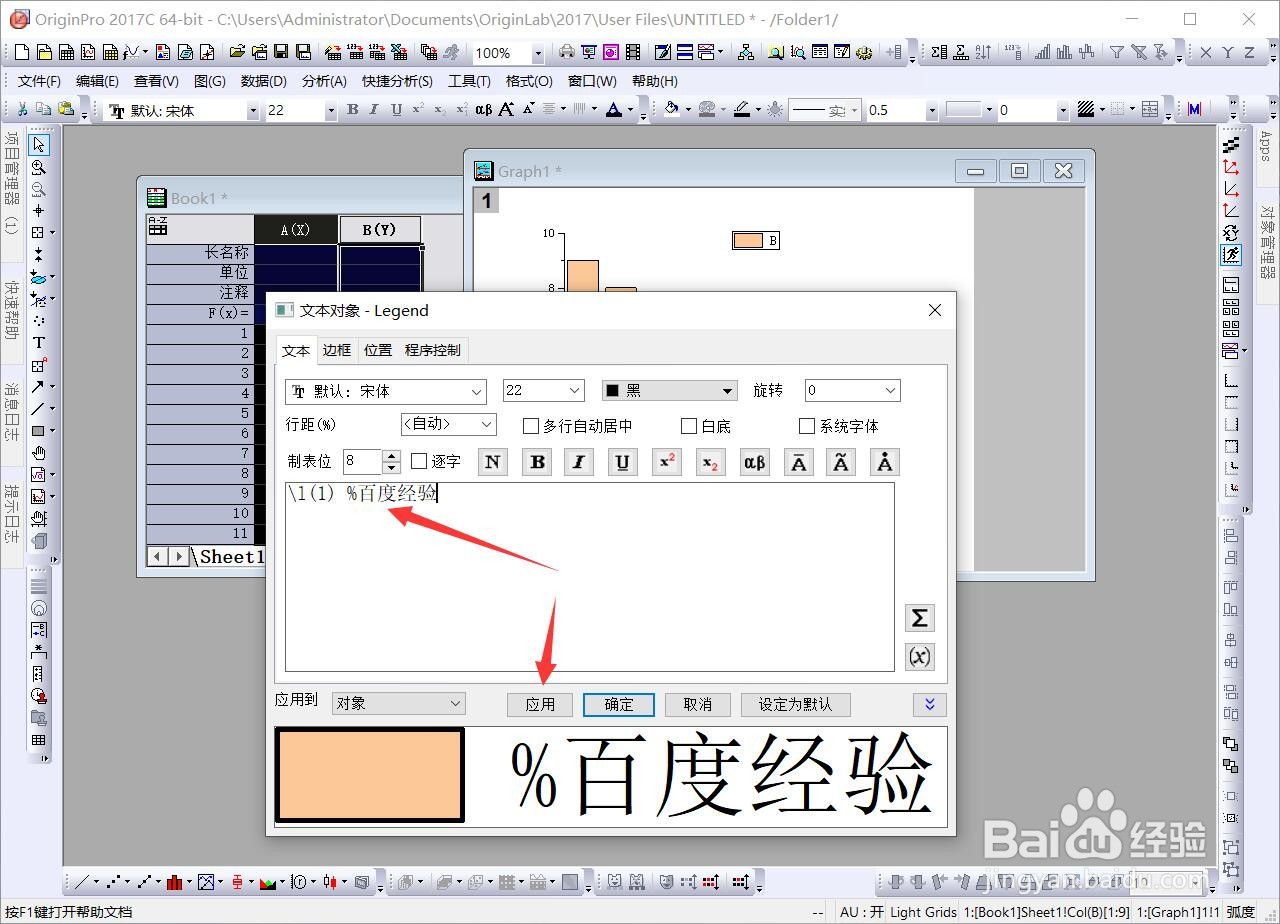This screenshot has width=1280, height=924.
Task: Click the Underline (U) button in text dialog
Action: coord(623,462)
